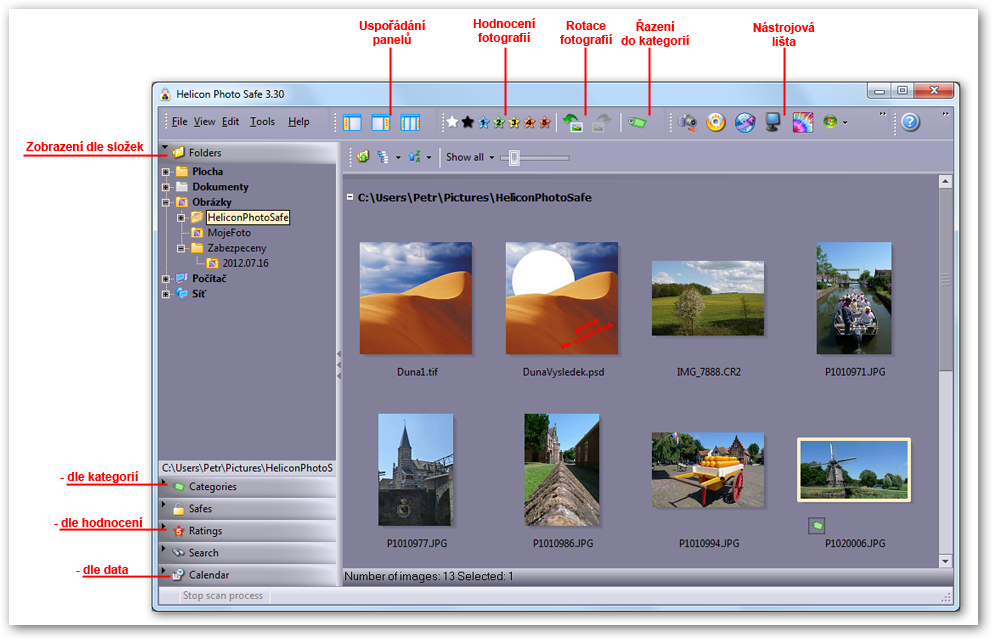Select the P1010971.JPG boat thumbnail

coord(854,298)
